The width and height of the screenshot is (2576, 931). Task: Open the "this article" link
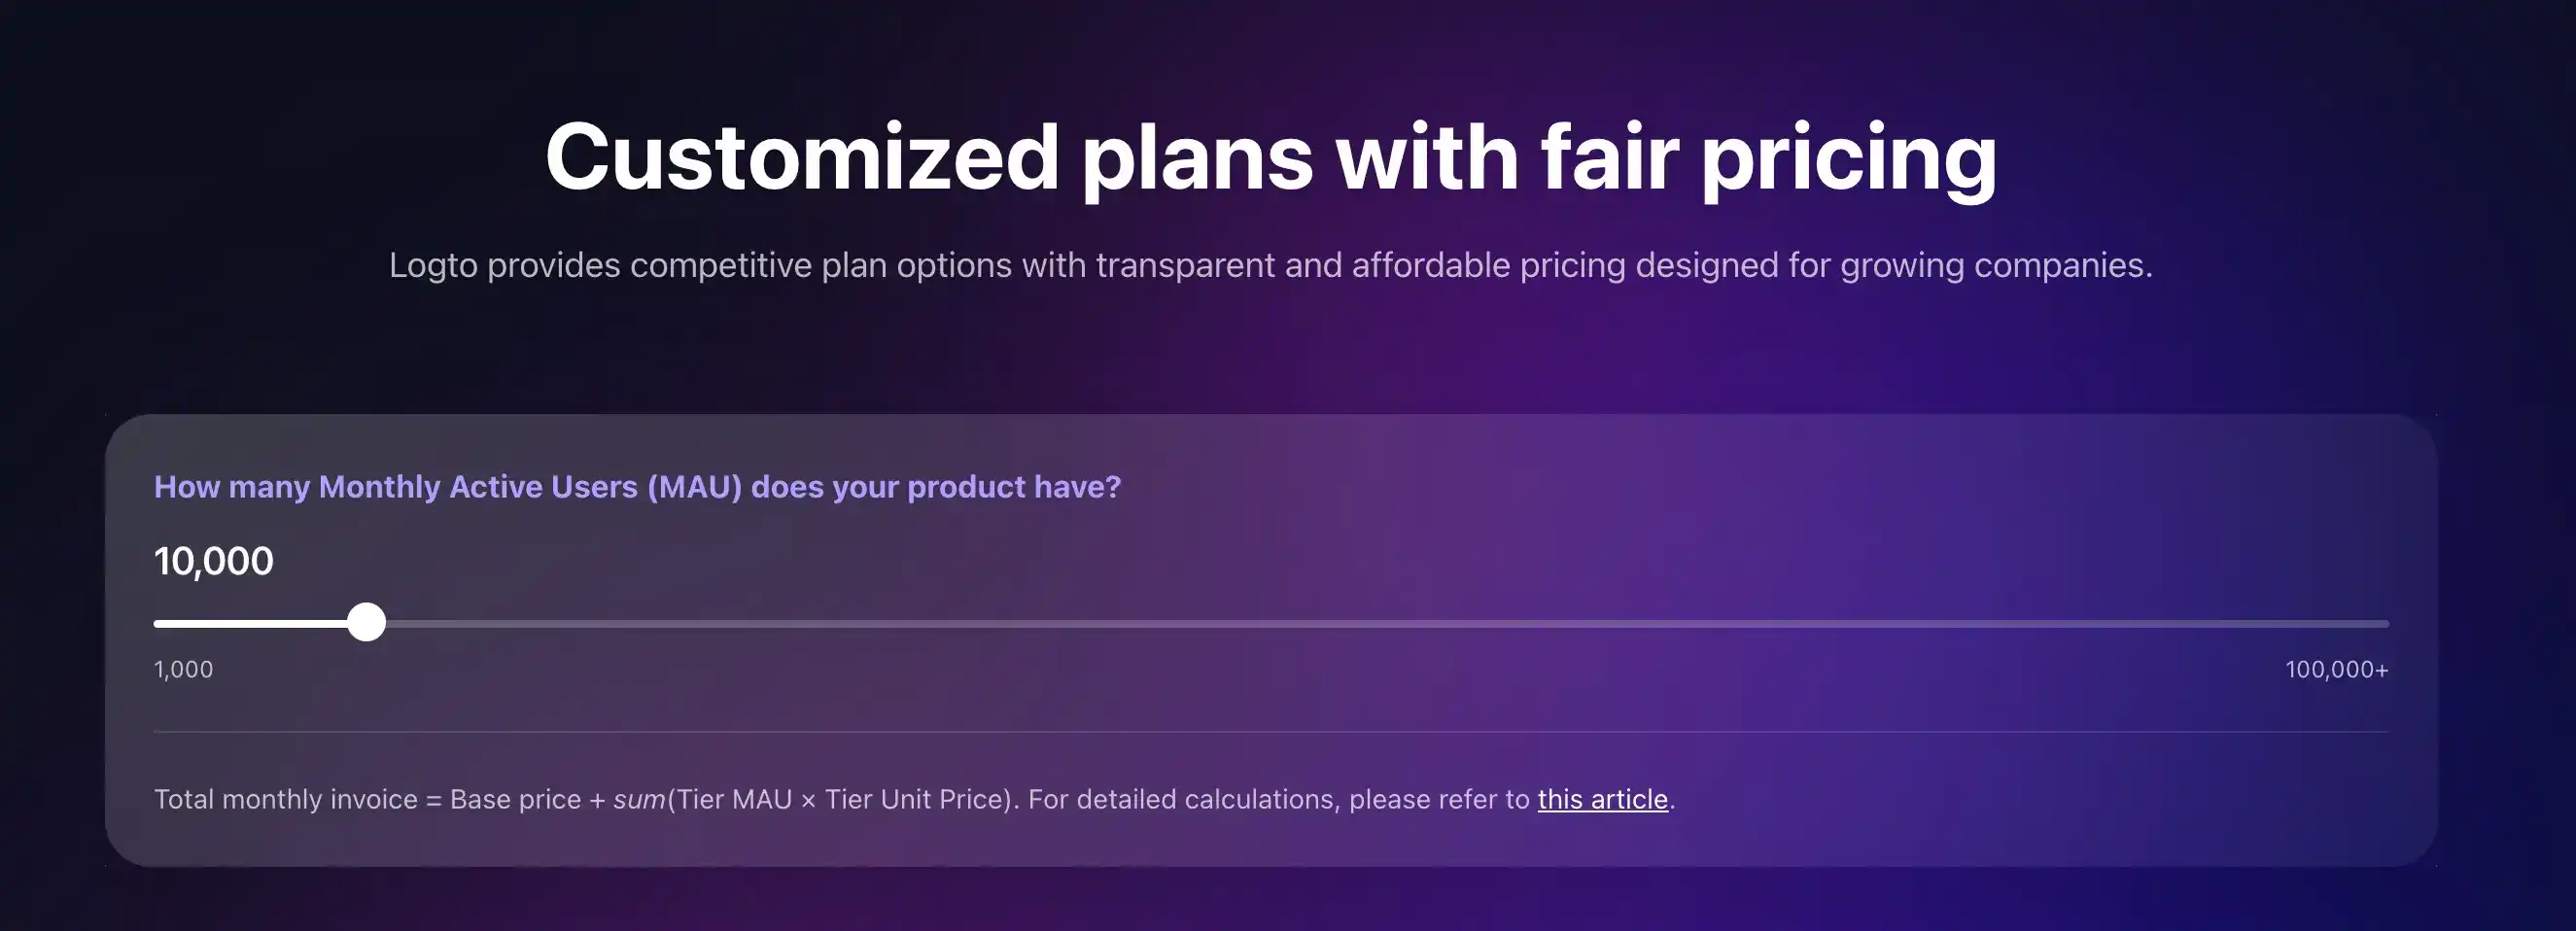click(1602, 799)
